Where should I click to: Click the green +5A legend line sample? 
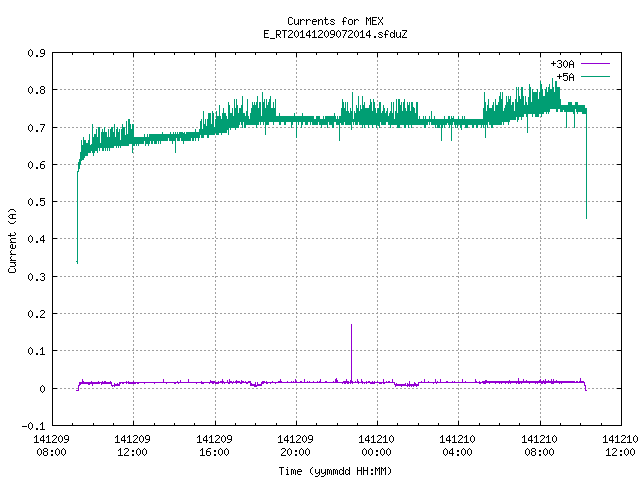[595, 76]
